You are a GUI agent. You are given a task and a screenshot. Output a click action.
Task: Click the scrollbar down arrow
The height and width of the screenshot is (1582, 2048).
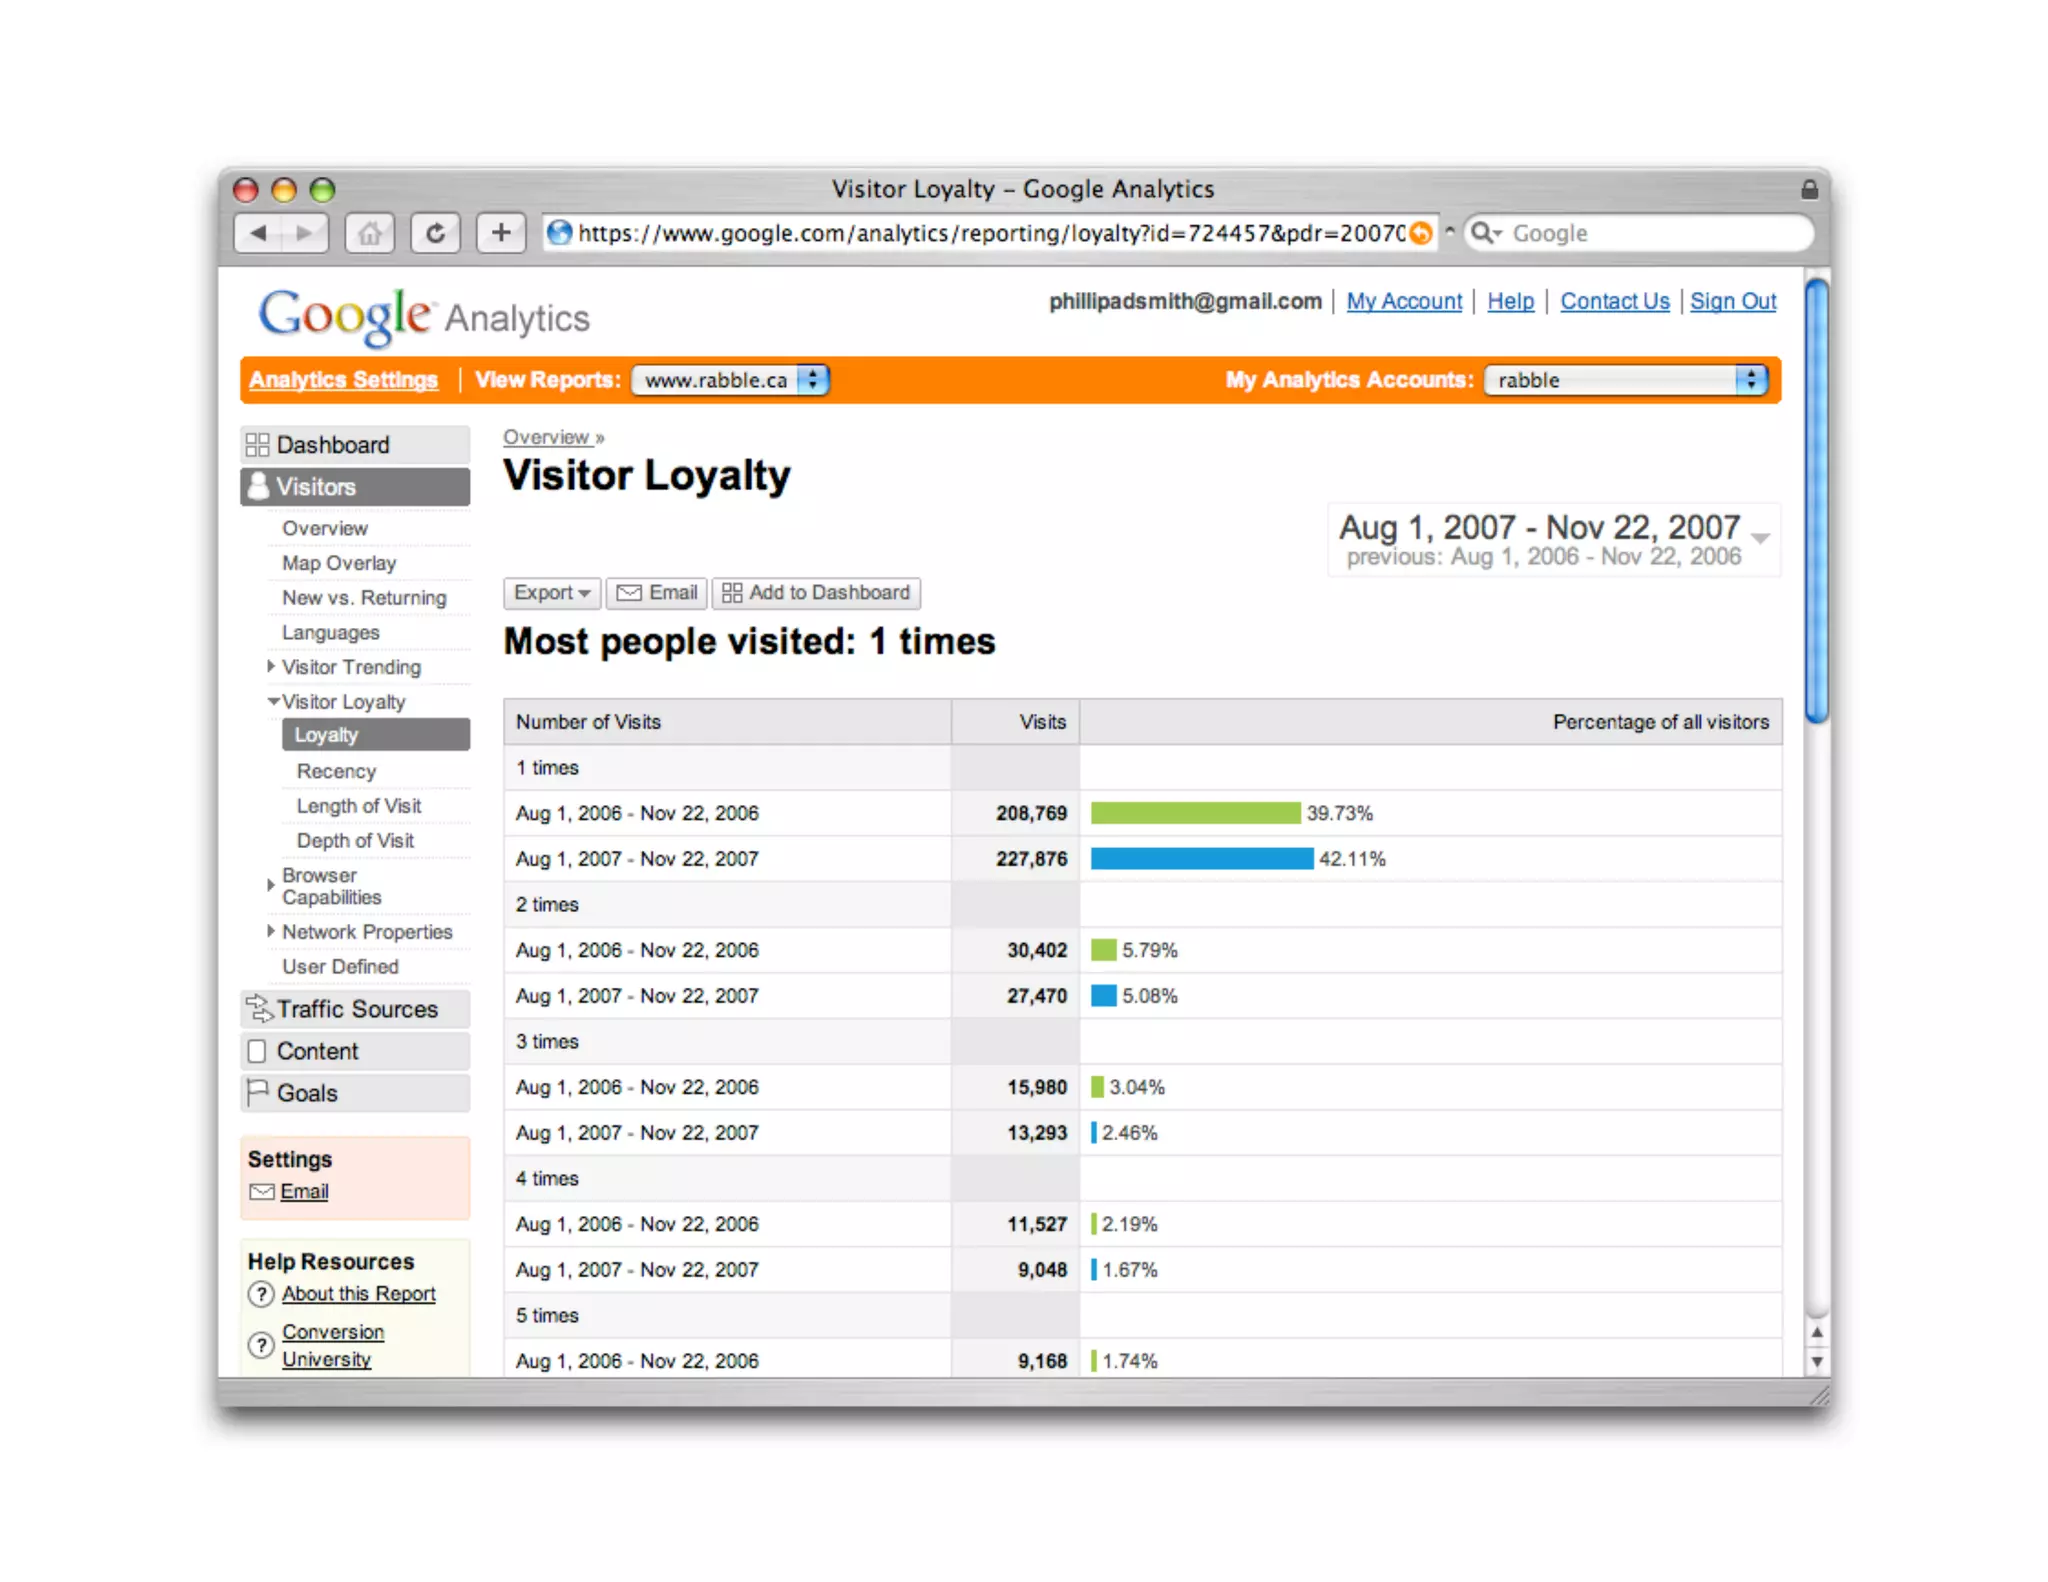(x=1817, y=1362)
